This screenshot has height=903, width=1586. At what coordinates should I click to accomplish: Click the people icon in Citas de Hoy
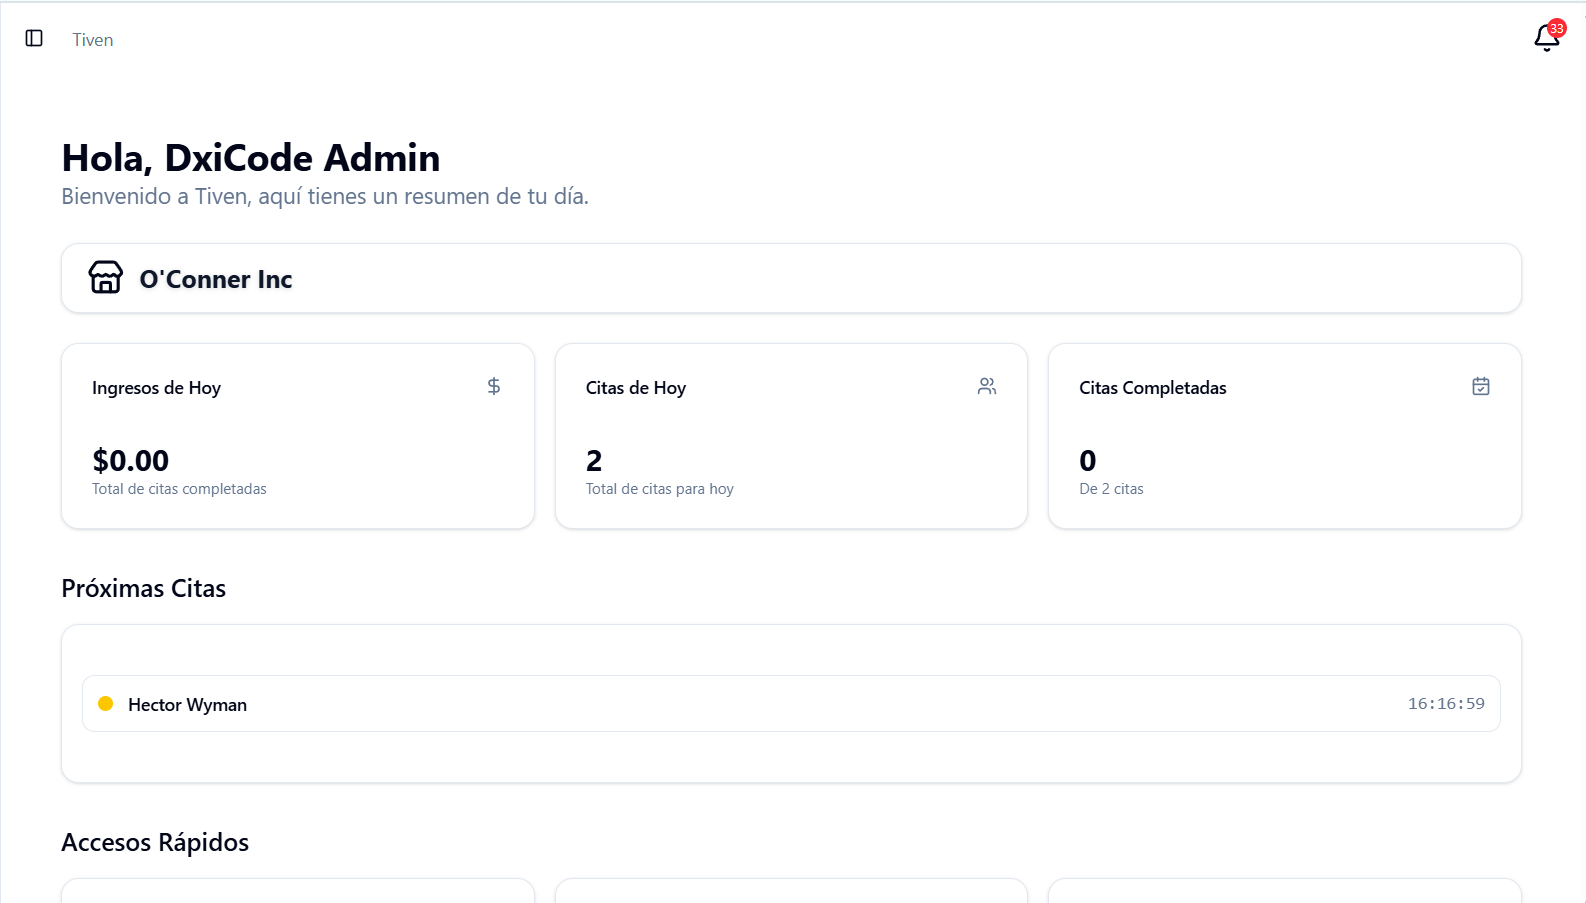pos(987,386)
